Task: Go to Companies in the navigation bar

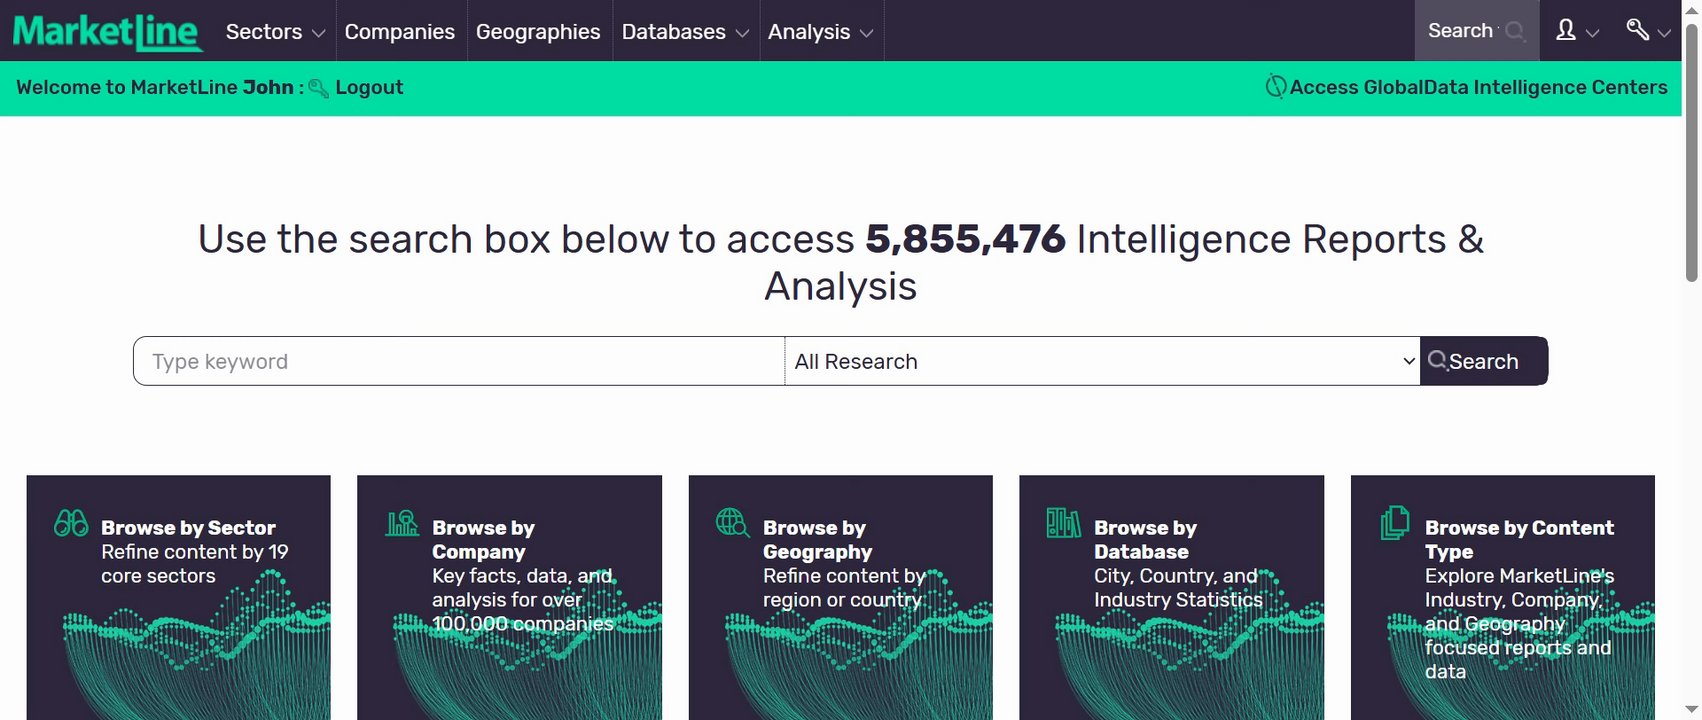Action: [400, 32]
